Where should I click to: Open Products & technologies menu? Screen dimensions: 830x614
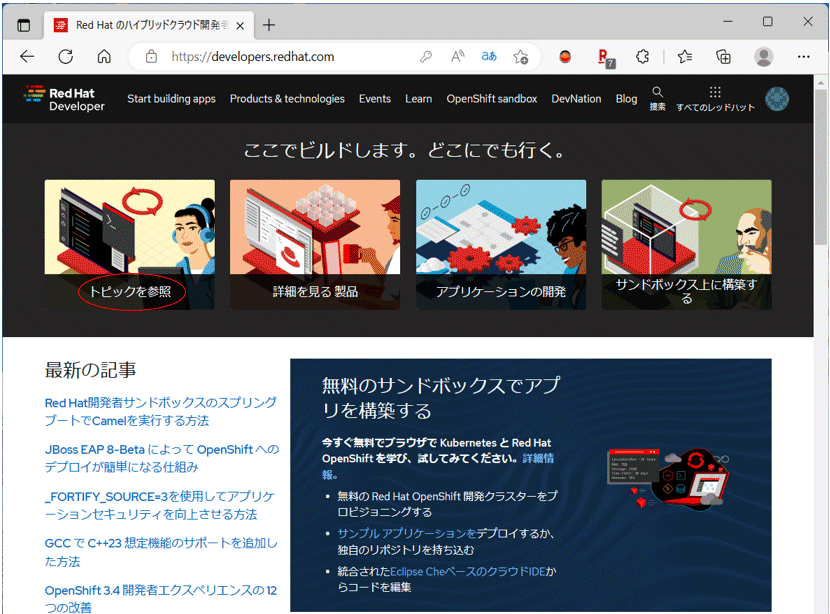click(x=287, y=99)
